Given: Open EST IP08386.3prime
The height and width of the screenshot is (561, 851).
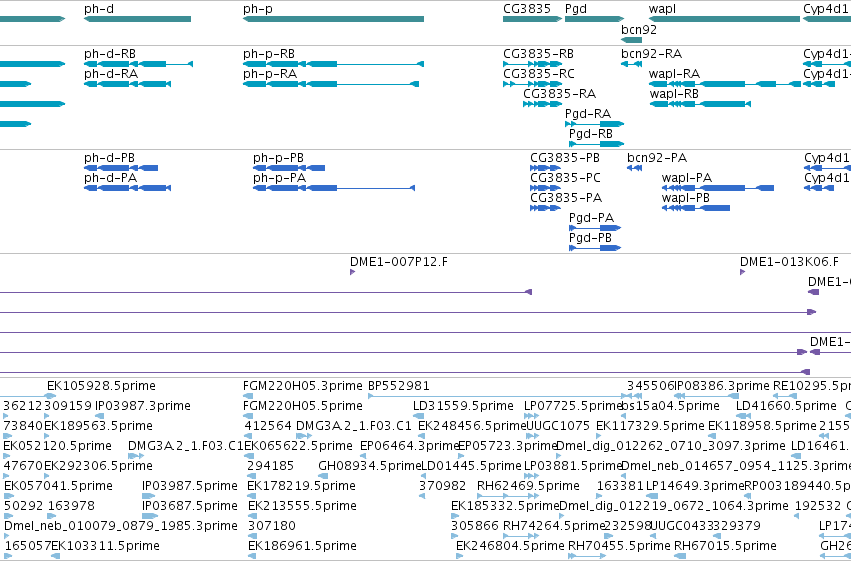Looking at the screenshot, I should (722, 386).
